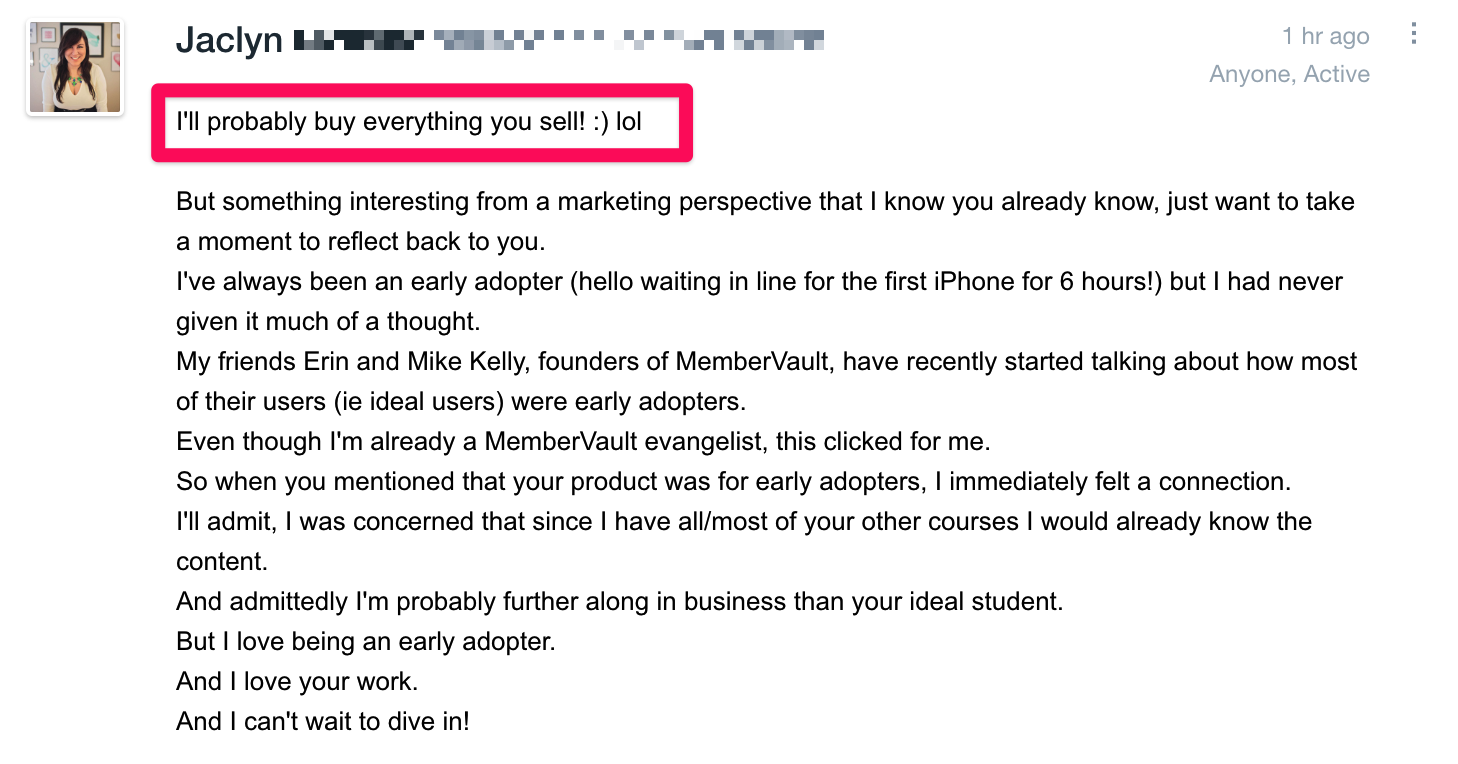1458x764 pixels.
Task: Click the 'a moment to reflect back' line
Action: coord(360,242)
